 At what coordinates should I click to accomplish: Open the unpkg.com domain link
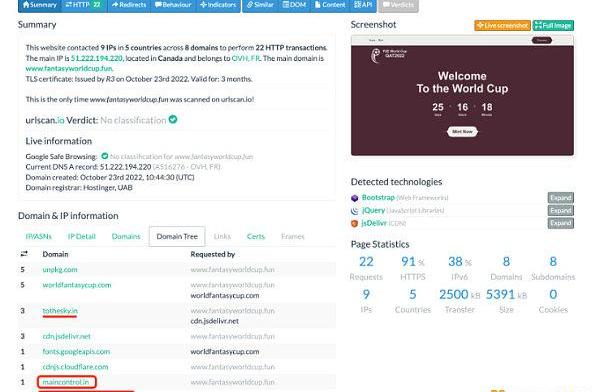(60, 270)
